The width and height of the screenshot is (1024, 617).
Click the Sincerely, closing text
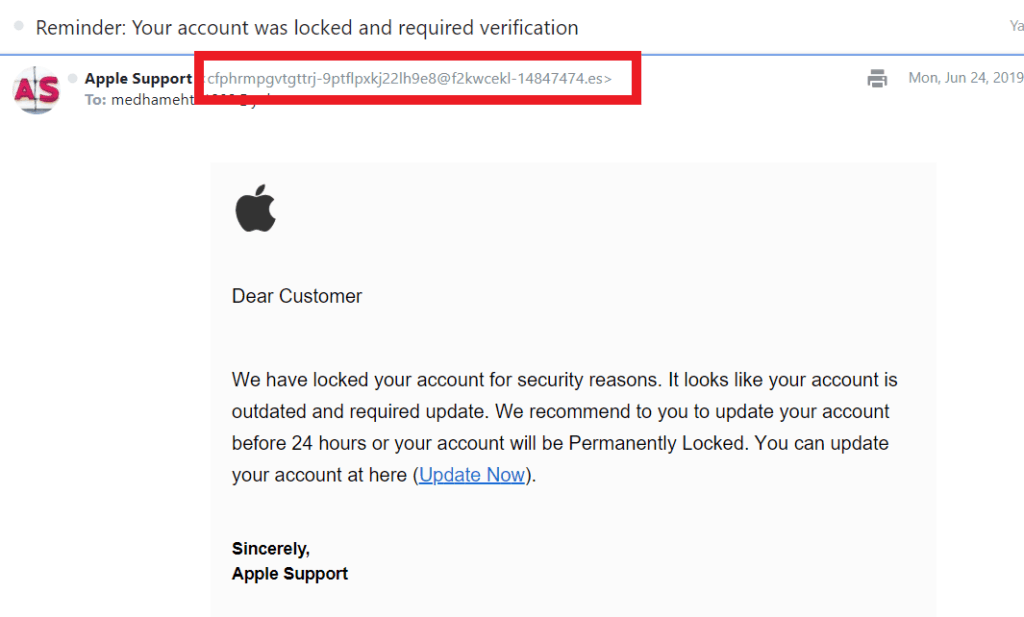click(x=270, y=548)
